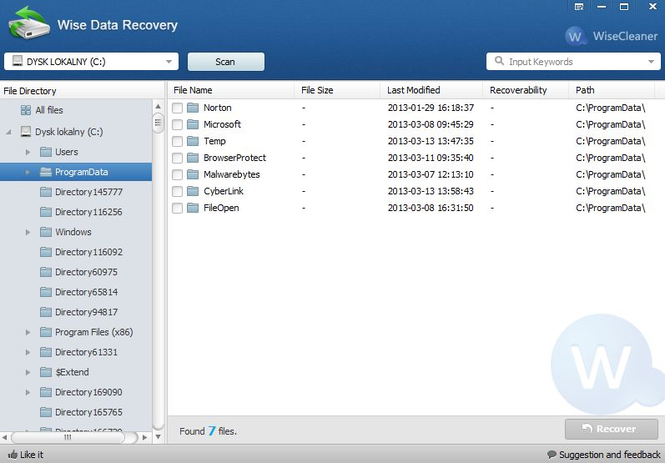Click the speech bubble feedback icon

(x=551, y=455)
